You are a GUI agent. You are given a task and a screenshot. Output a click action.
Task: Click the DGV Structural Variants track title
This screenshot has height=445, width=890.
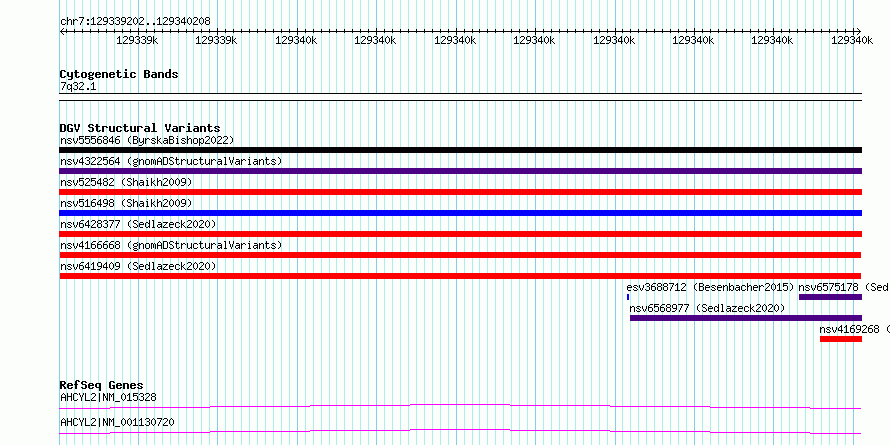point(140,128)
